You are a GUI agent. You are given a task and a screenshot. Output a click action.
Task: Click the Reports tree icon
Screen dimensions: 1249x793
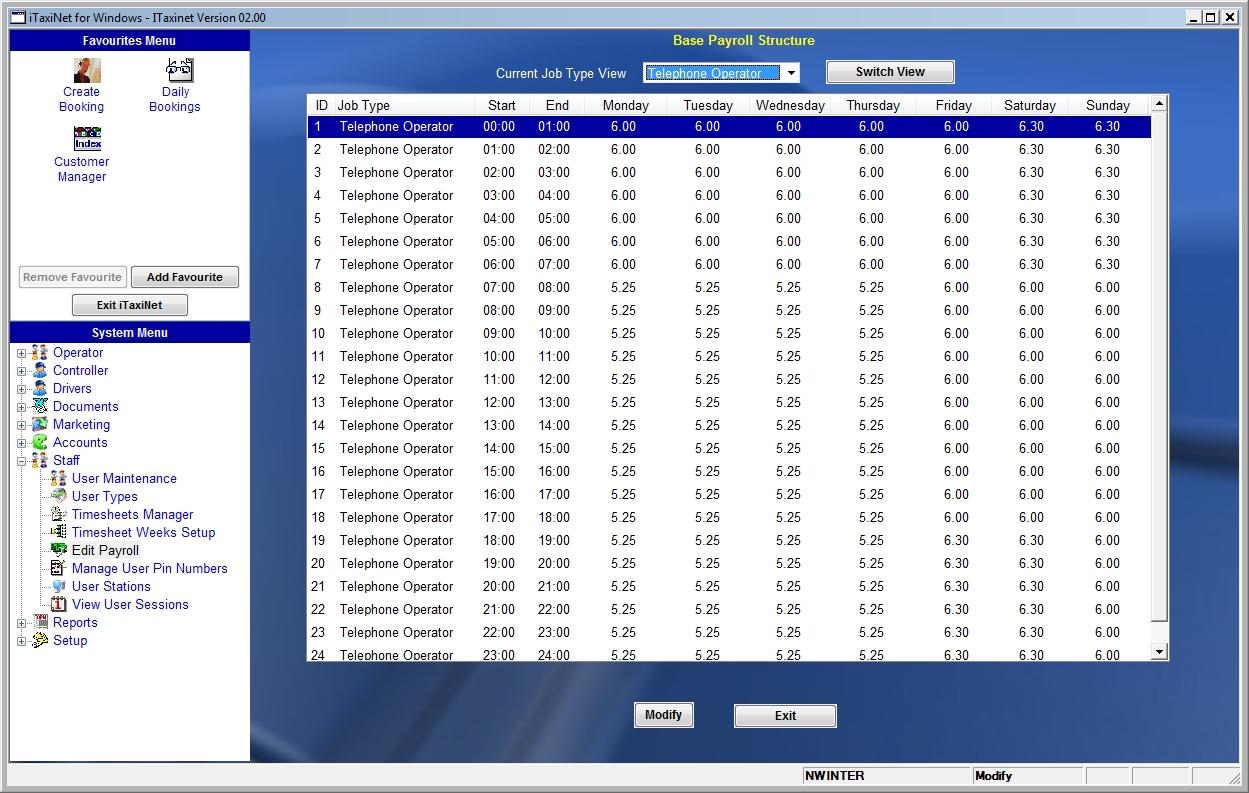39,623
